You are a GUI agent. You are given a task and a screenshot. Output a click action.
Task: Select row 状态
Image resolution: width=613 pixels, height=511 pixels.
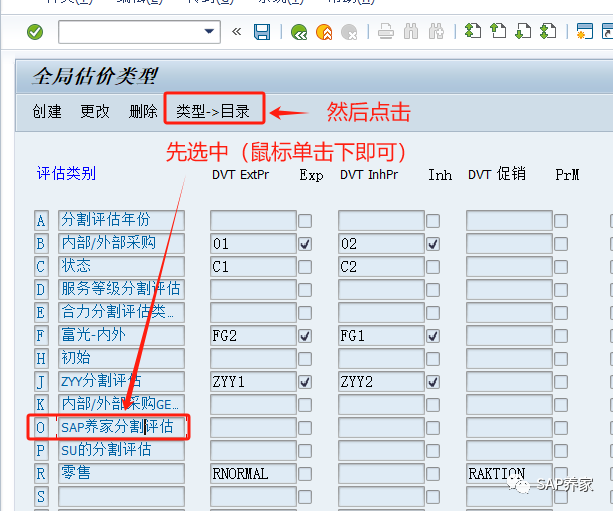[x=122, y=267]
